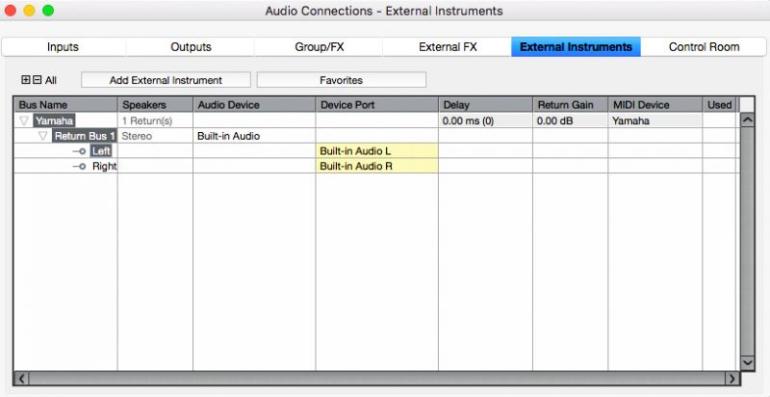Go to the External FX tab

pos(447,47)
